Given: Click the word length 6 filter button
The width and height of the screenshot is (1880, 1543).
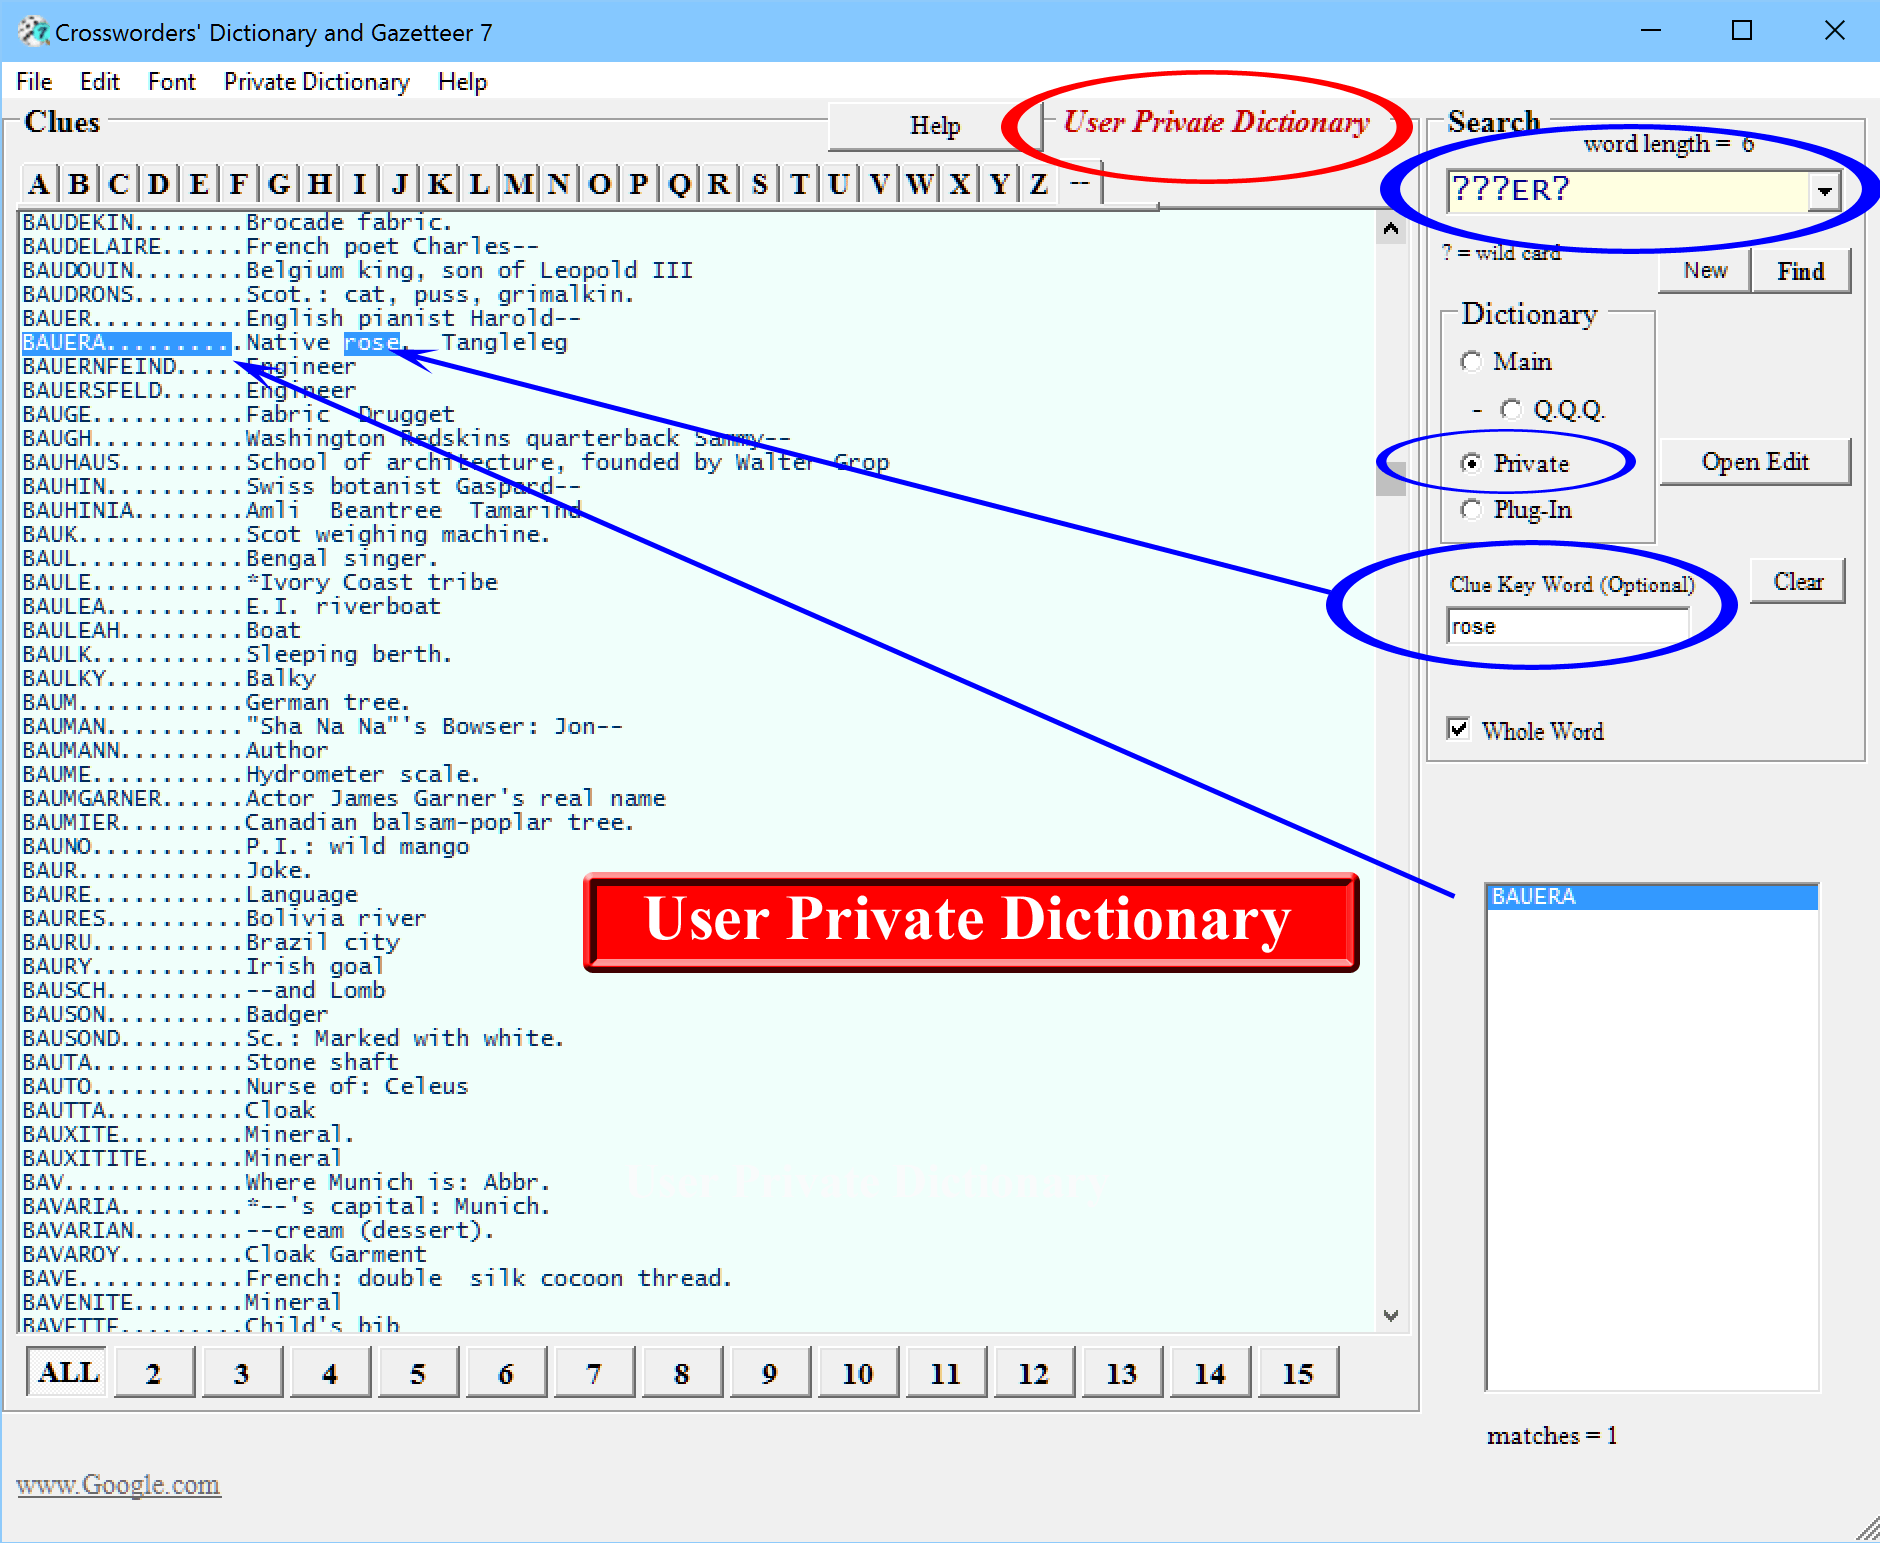Looking at the screenshot, I should click(506, 1372).
